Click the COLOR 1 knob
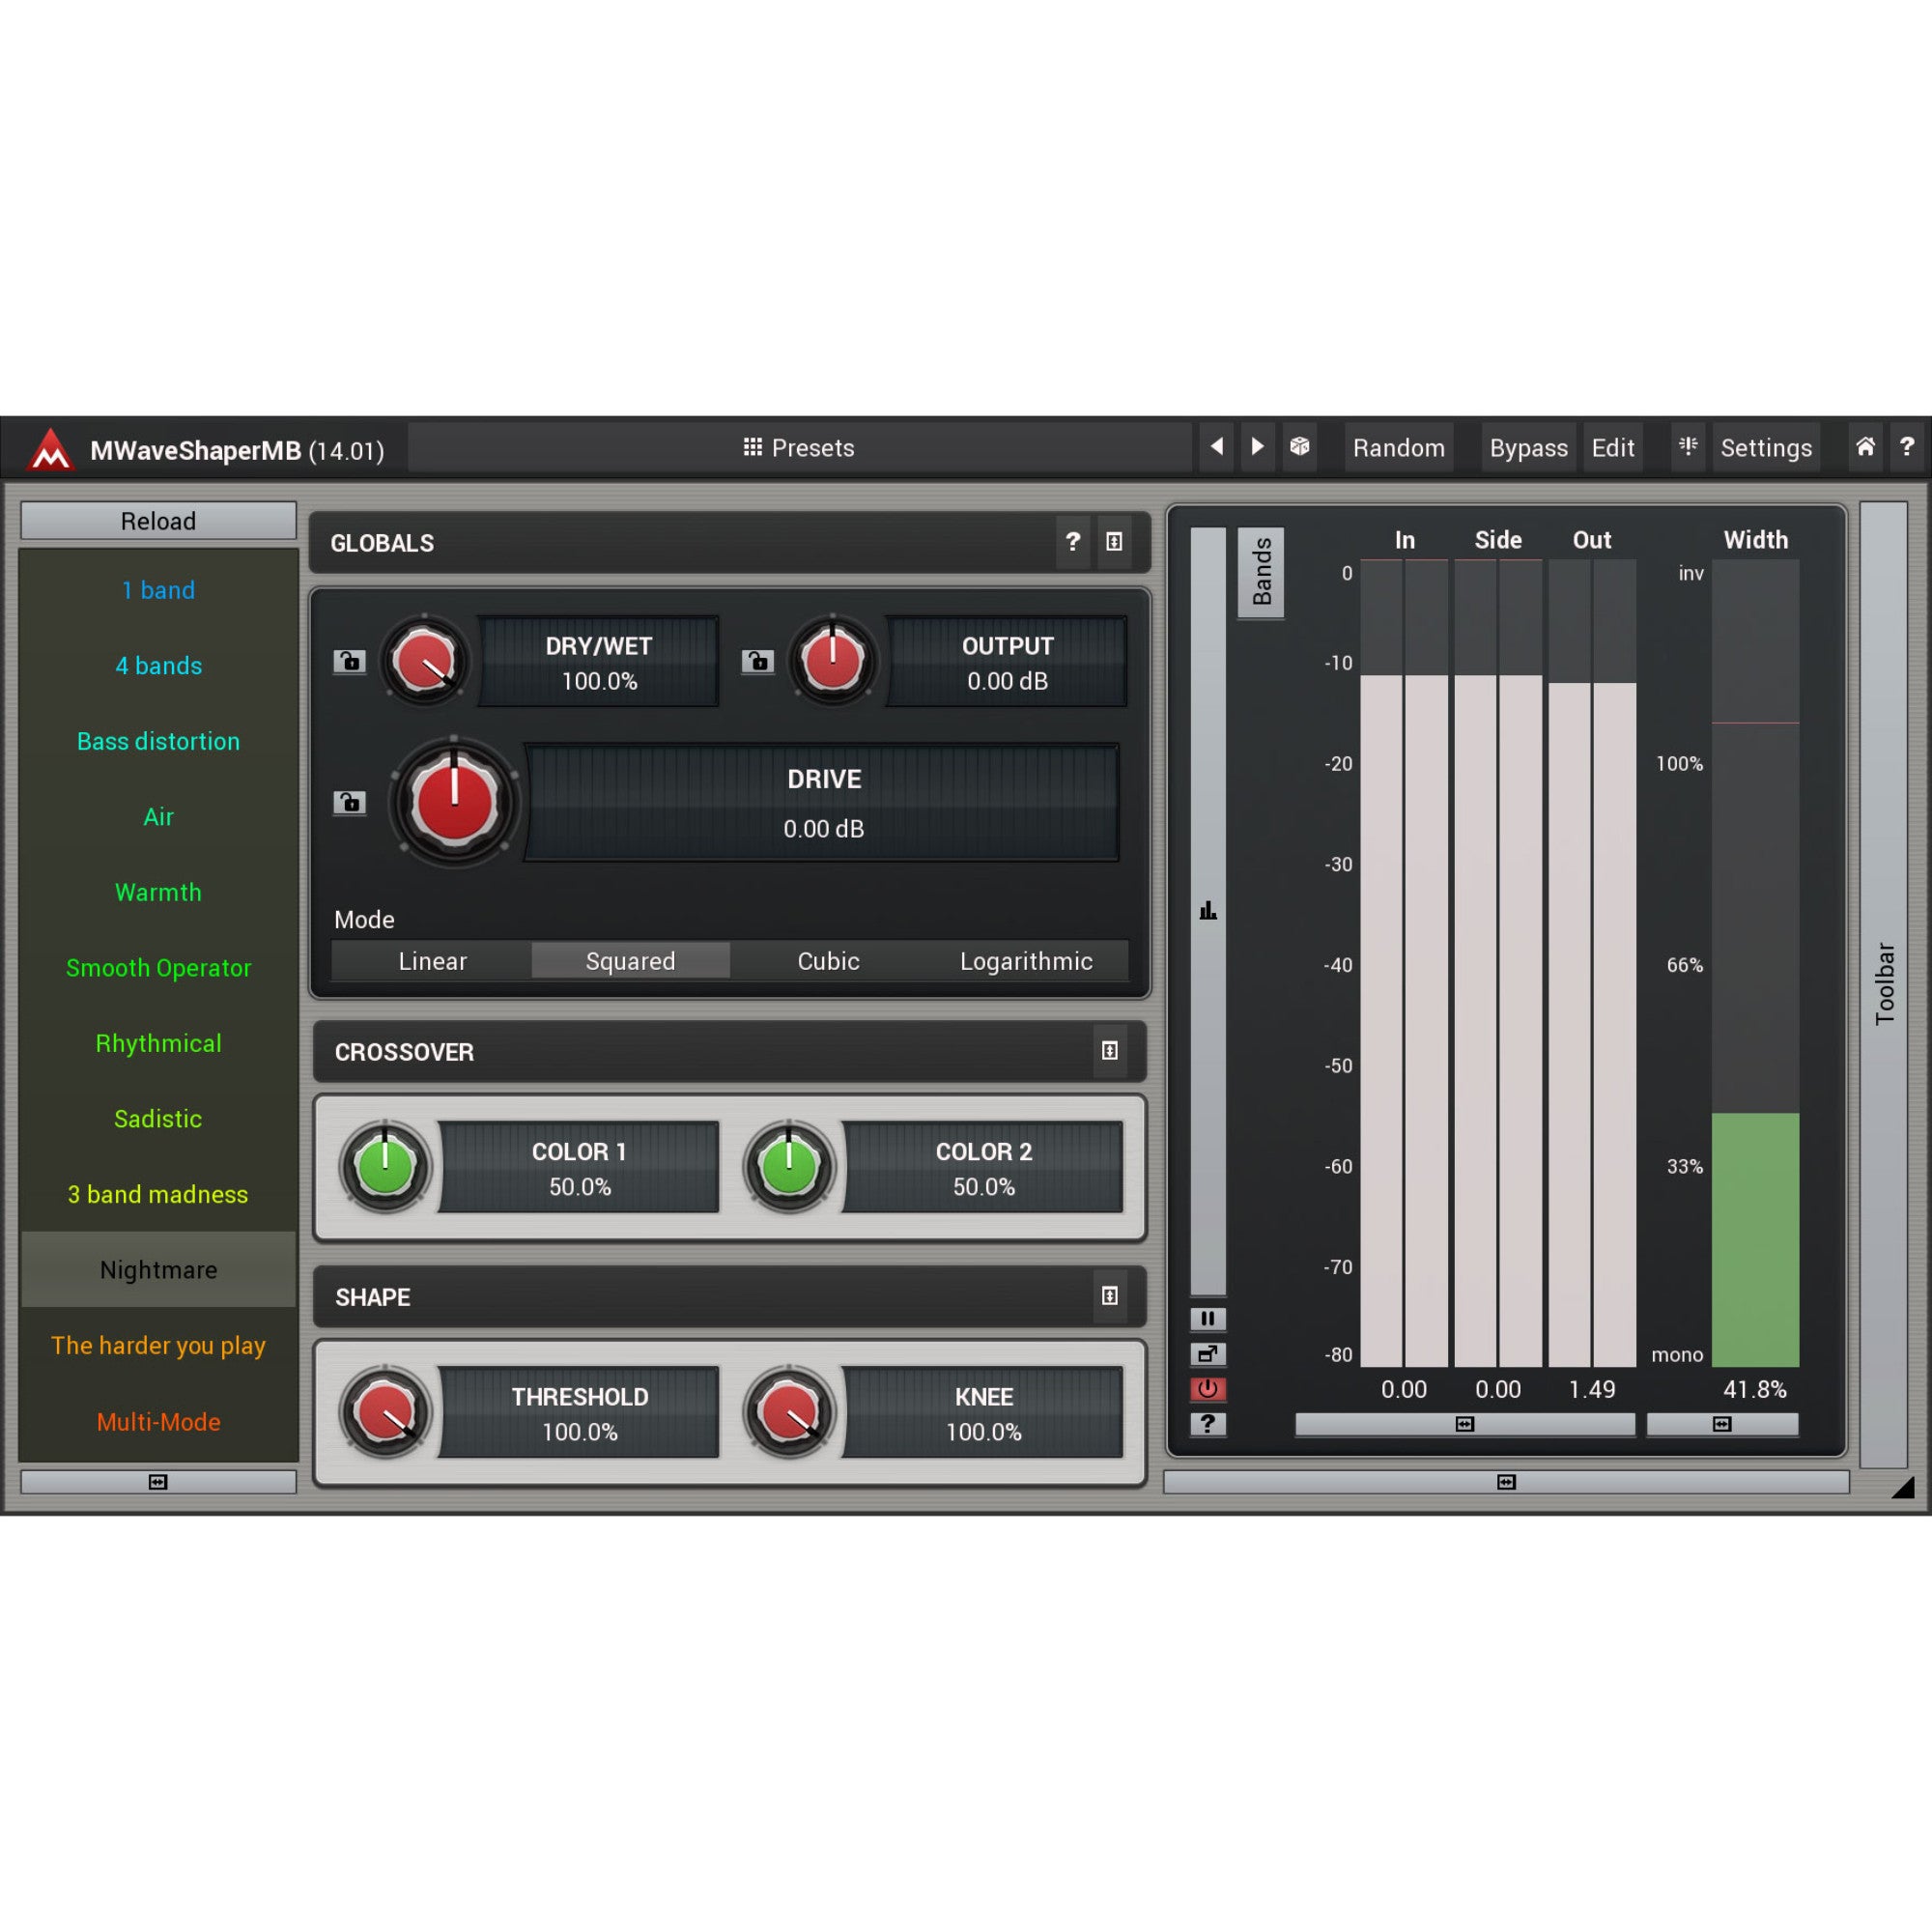 [x=385, y=1167]
